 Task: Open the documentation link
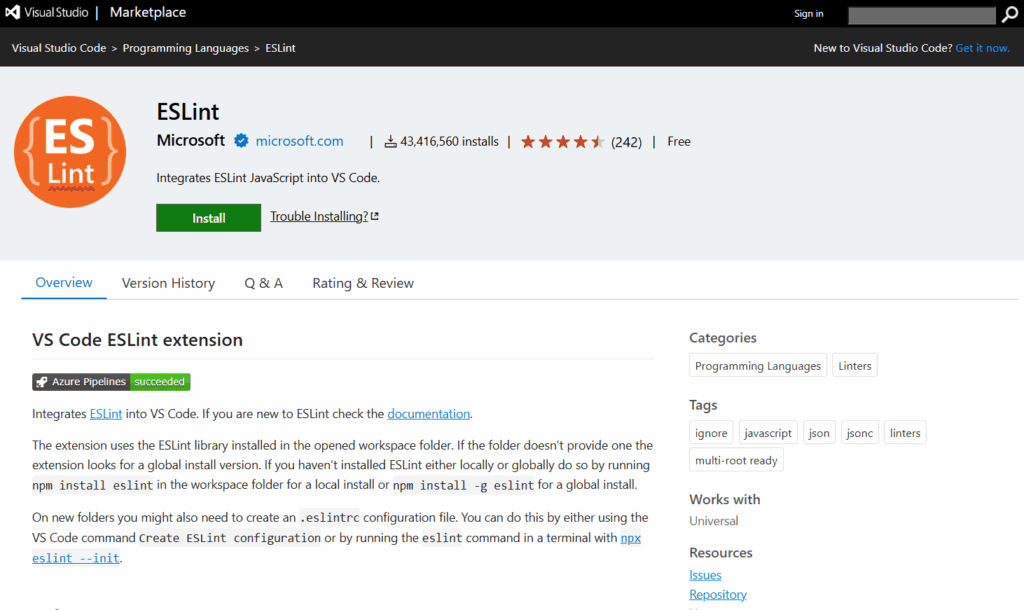tap(428, 413)
